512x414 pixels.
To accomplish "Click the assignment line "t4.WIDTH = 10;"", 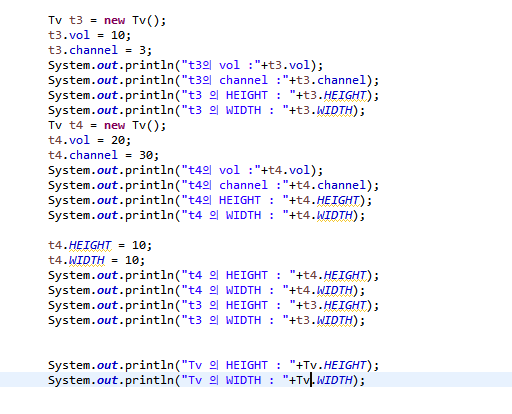I will tap(97, 260).
